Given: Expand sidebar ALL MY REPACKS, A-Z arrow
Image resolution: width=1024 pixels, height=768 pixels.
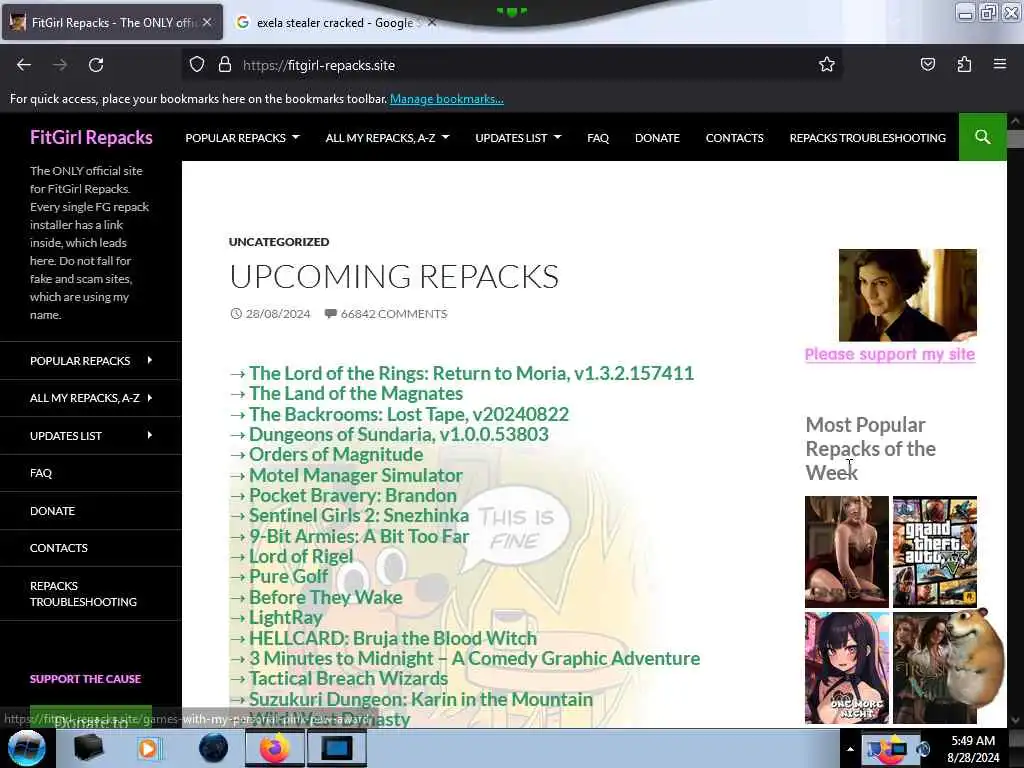Looking at the screenshot, I should [150, 397].
